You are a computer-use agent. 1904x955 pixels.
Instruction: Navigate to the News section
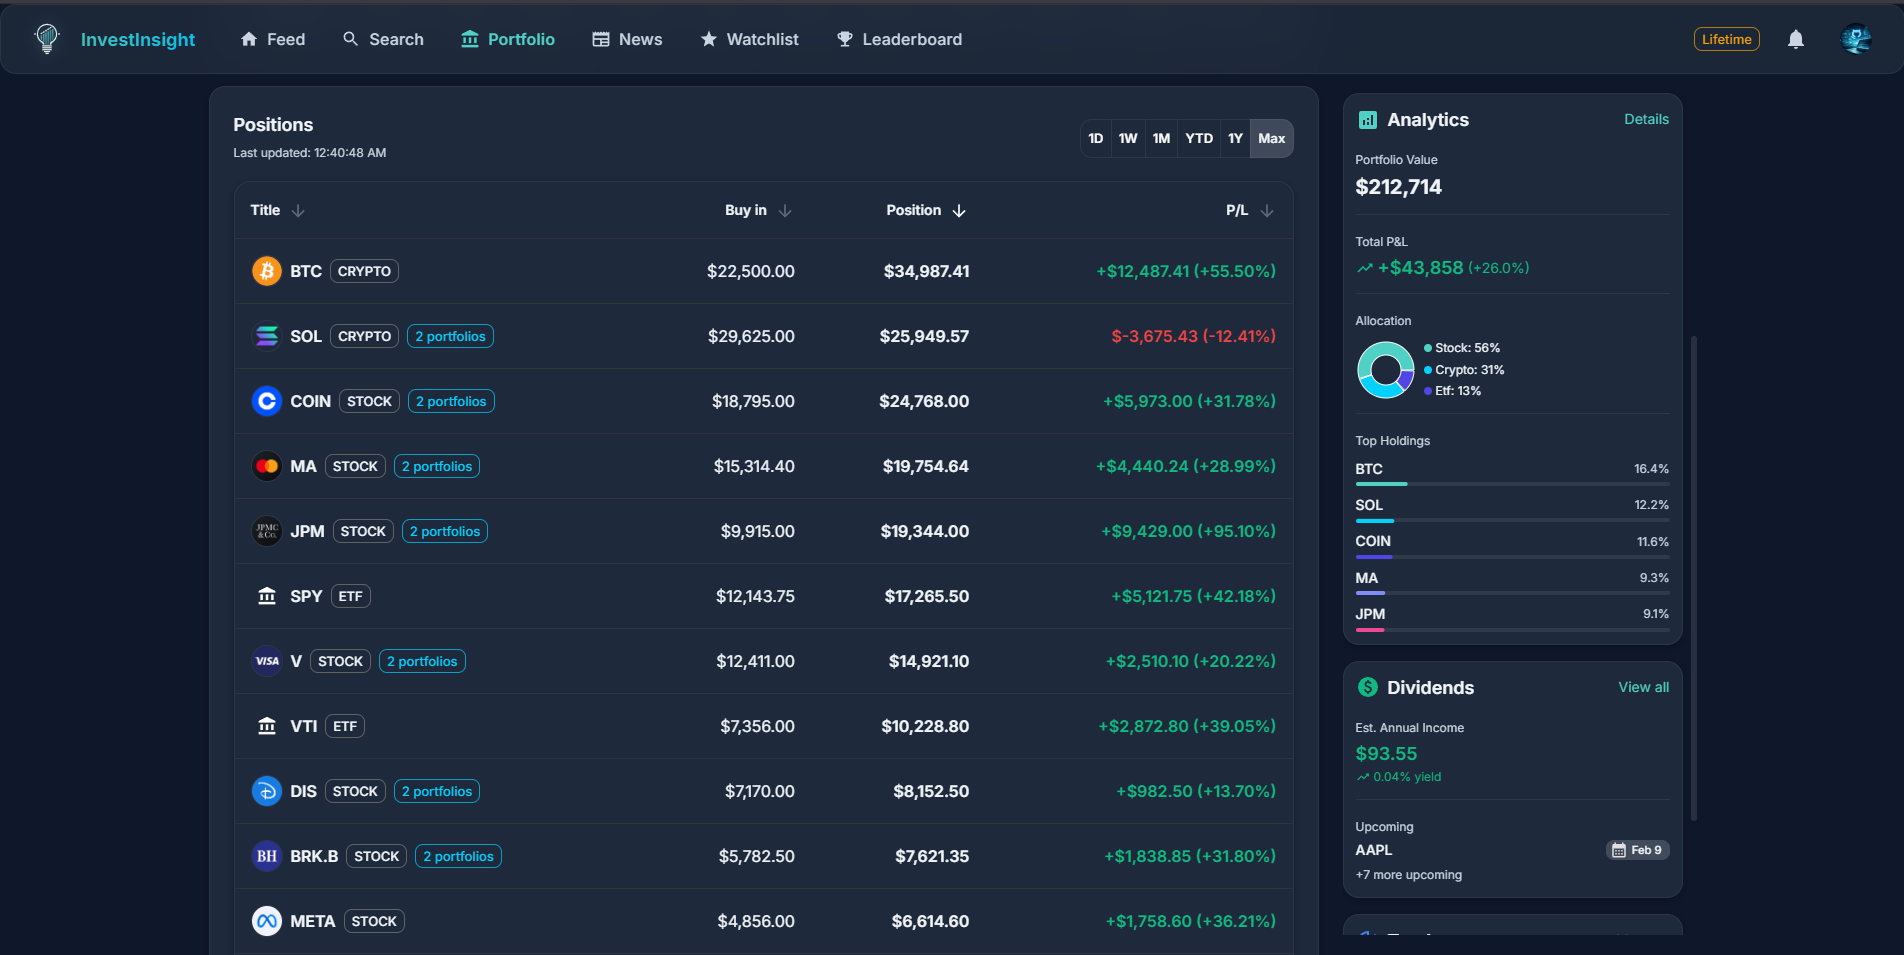pyautogui.click(x=626, y=39)
